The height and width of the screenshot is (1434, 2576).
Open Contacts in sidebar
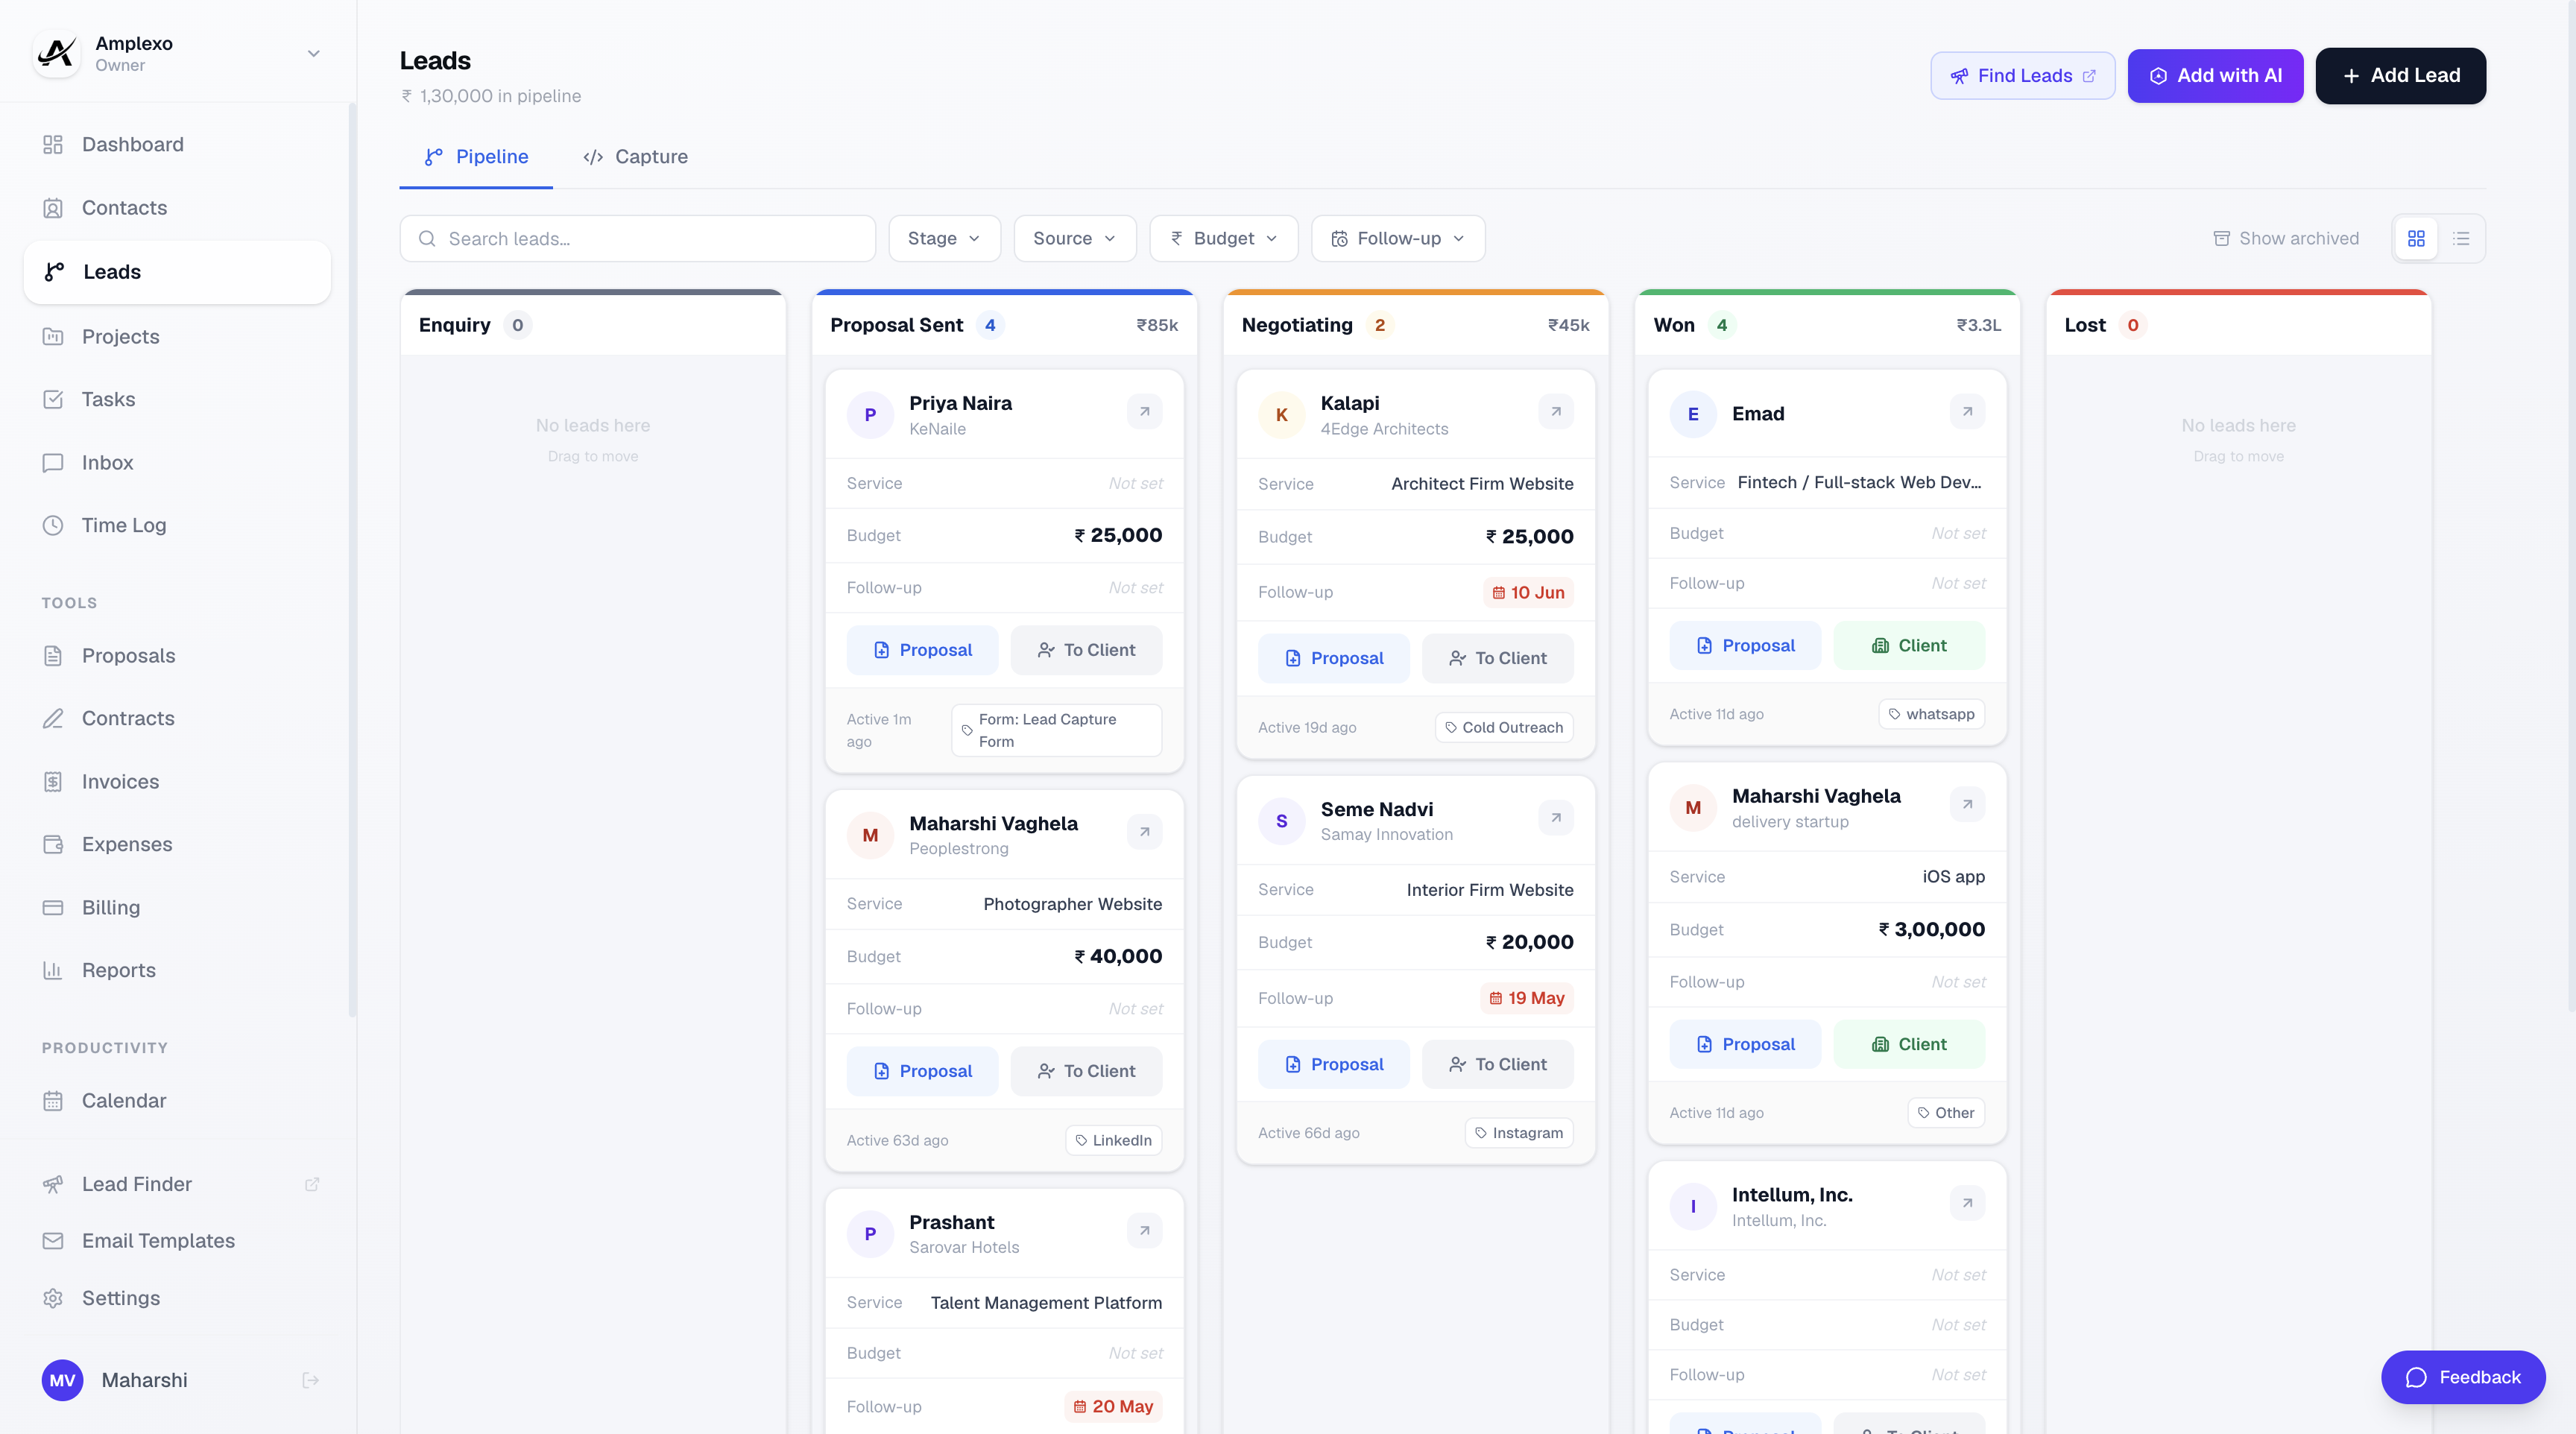[x=177, y=208]
